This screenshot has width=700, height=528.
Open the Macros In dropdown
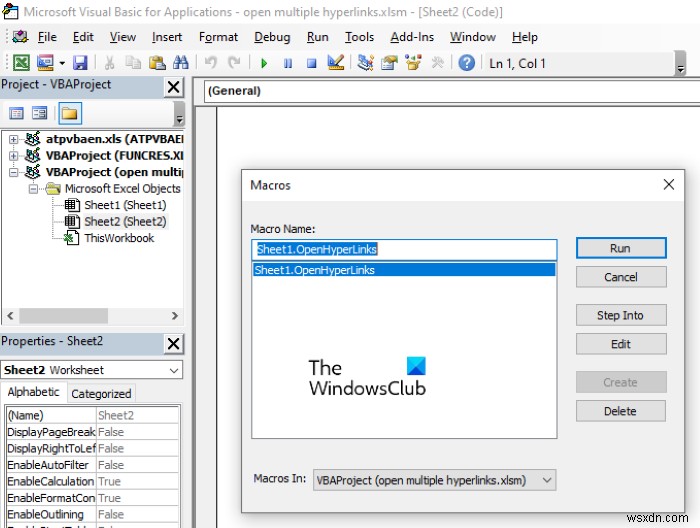click(434, 480)
